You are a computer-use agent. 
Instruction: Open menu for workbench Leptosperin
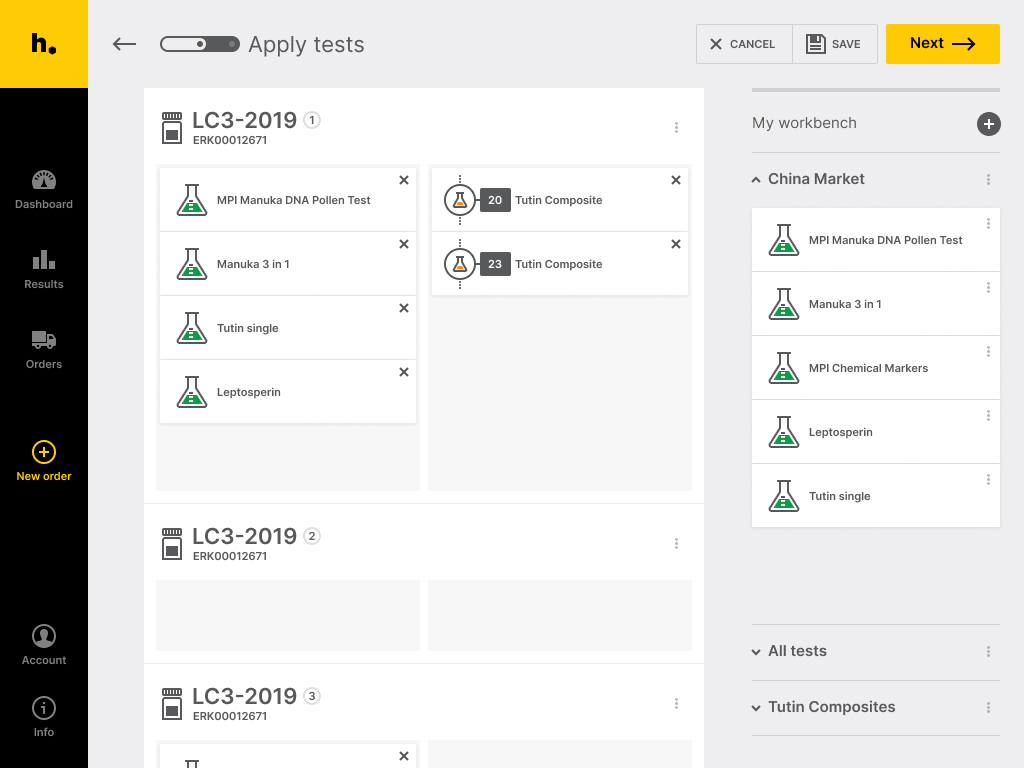pyautogui.click(x=988, y=416)
